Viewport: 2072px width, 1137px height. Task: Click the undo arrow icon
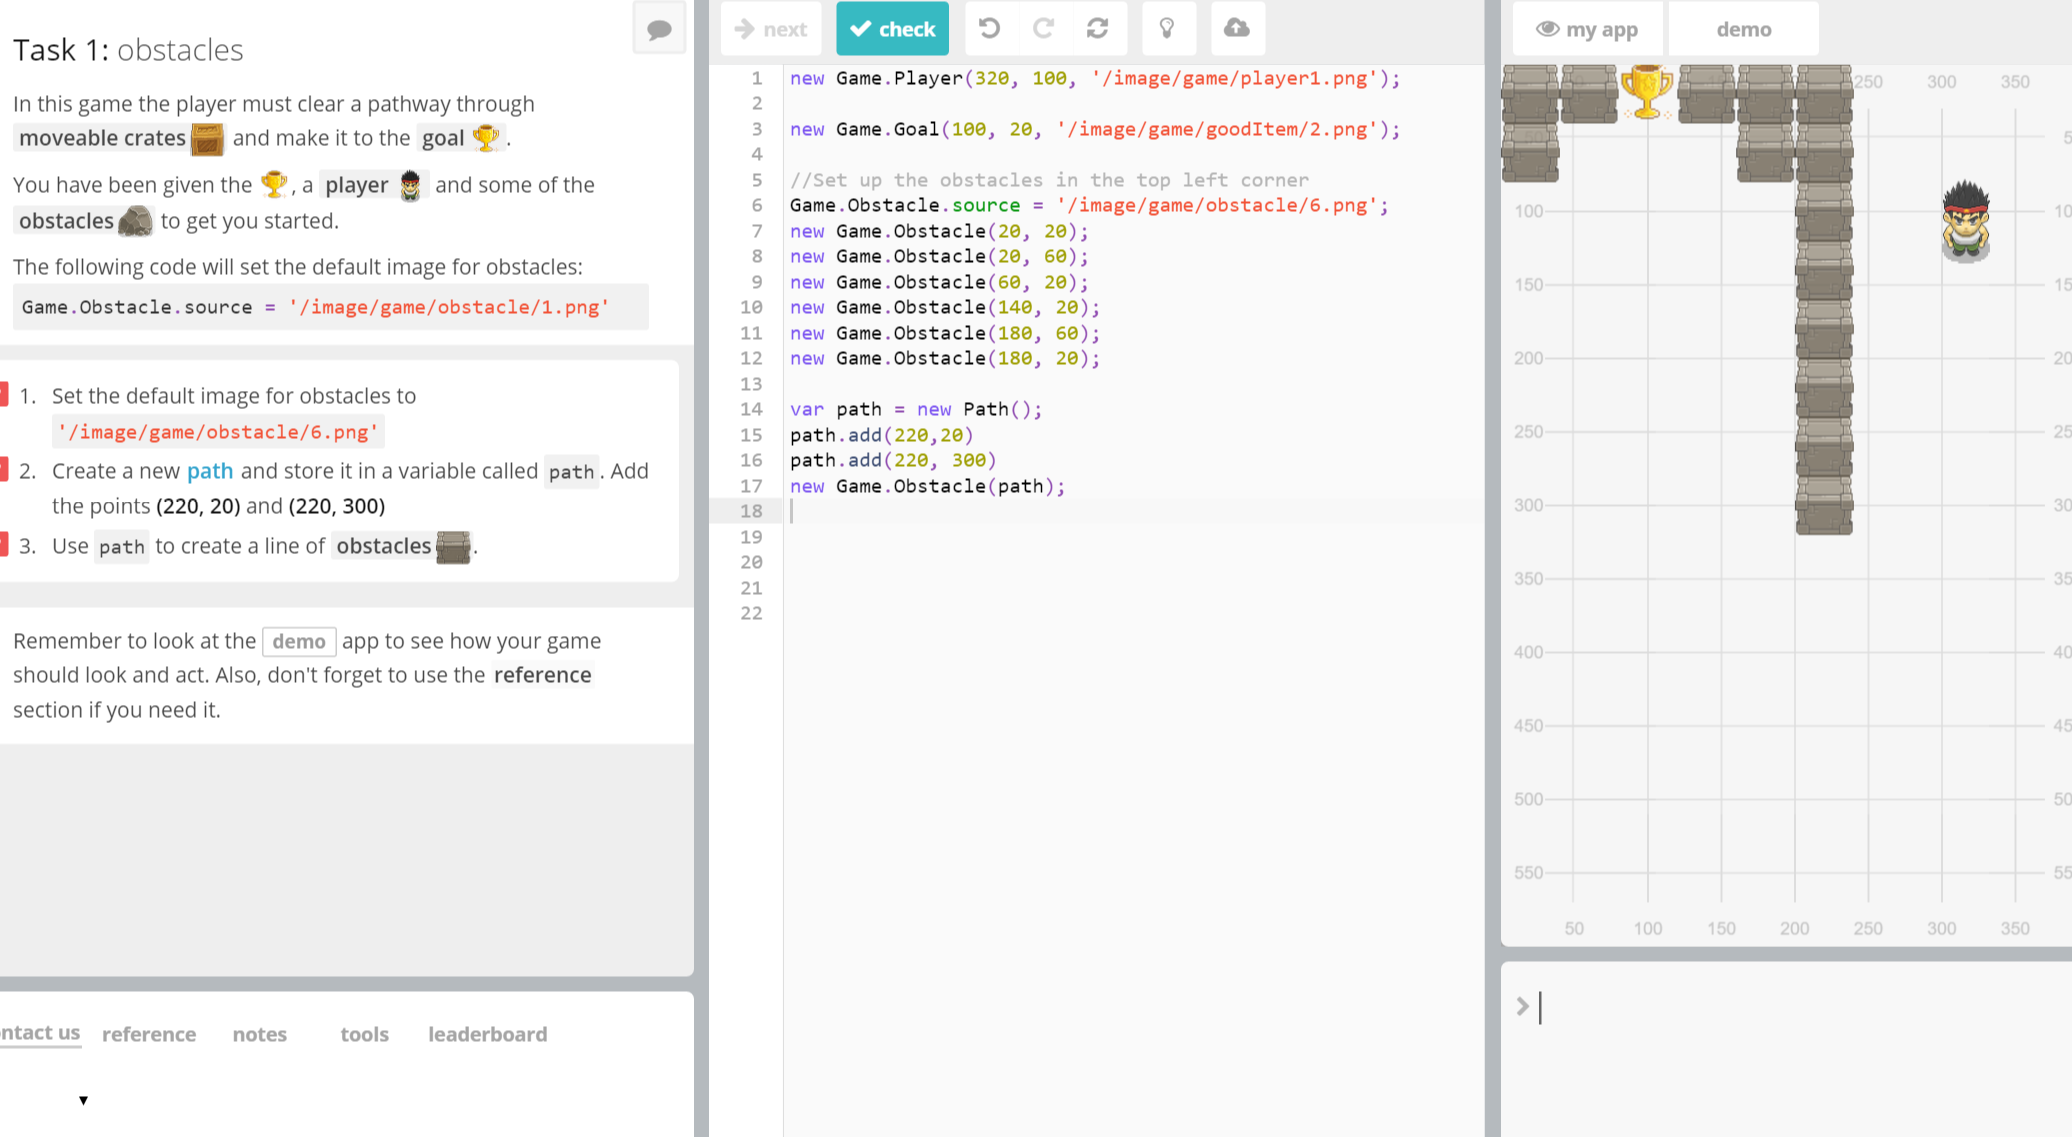989,29
